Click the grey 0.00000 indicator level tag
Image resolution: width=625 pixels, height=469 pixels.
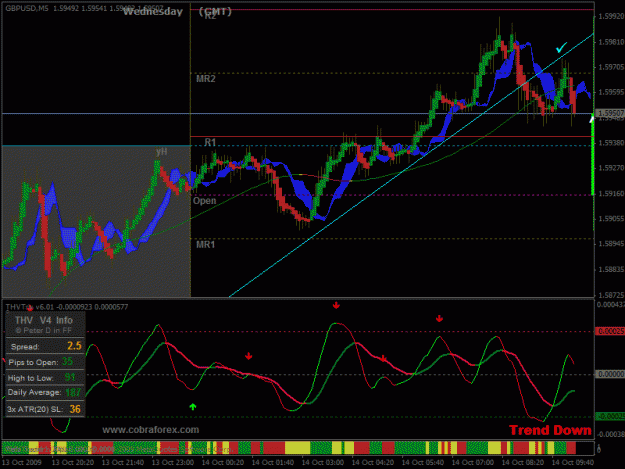pos(610,374)
